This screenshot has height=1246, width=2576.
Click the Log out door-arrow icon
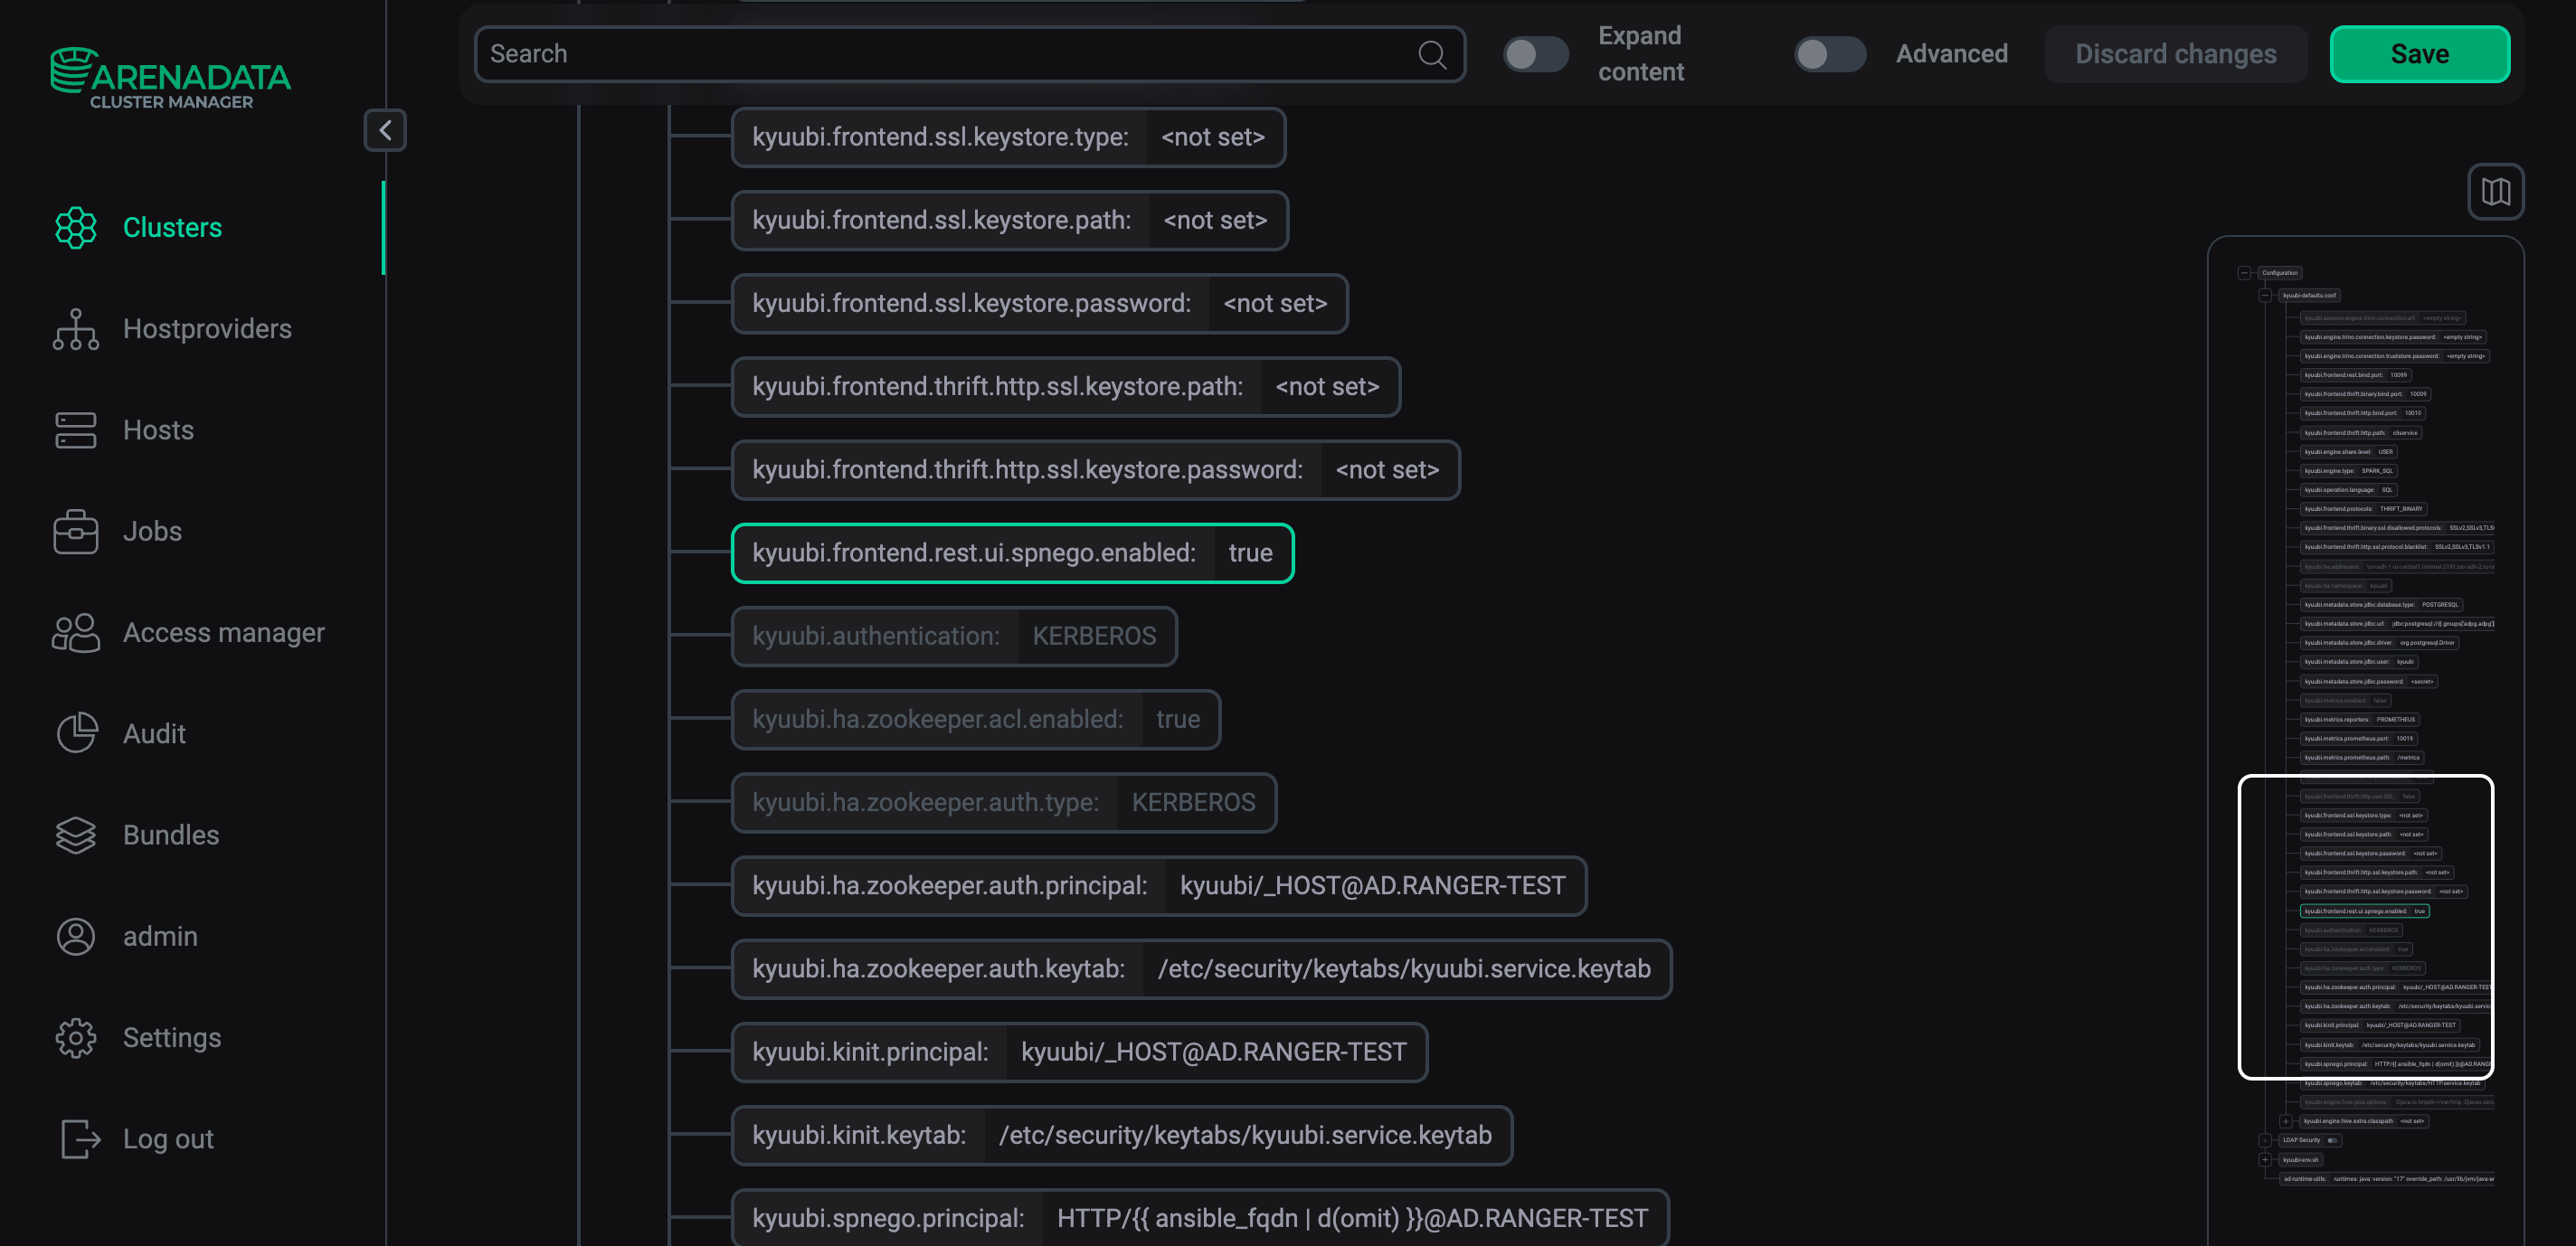click(80, 1139)
